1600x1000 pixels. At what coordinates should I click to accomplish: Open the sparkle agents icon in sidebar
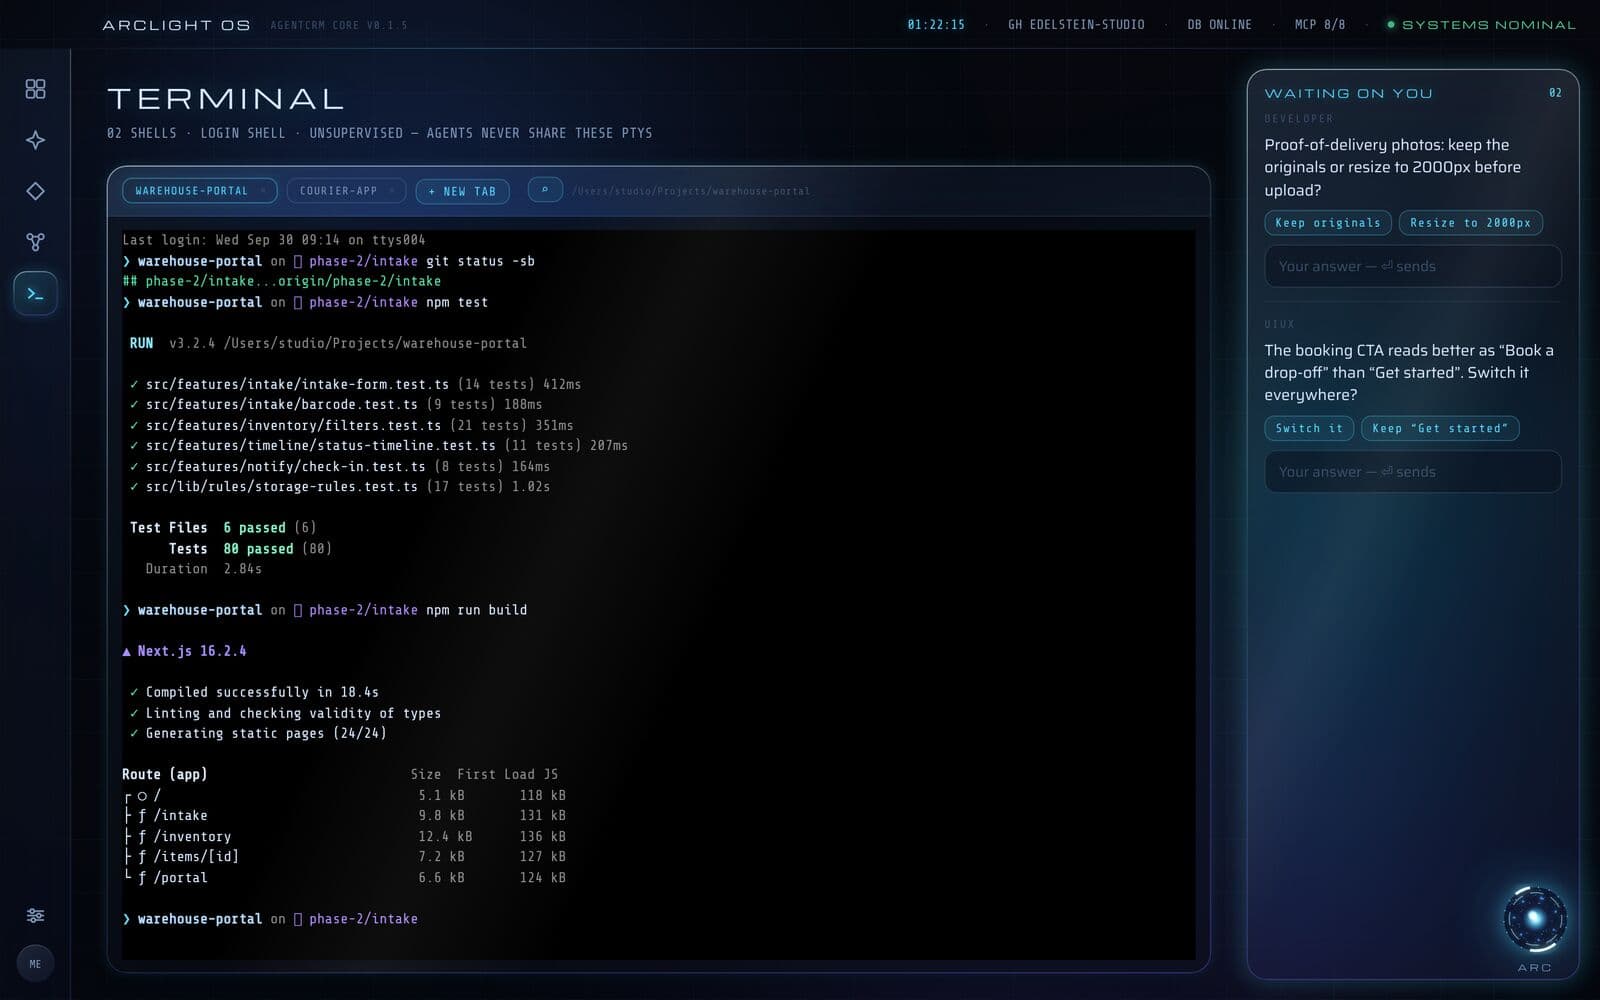pos(35,140)
